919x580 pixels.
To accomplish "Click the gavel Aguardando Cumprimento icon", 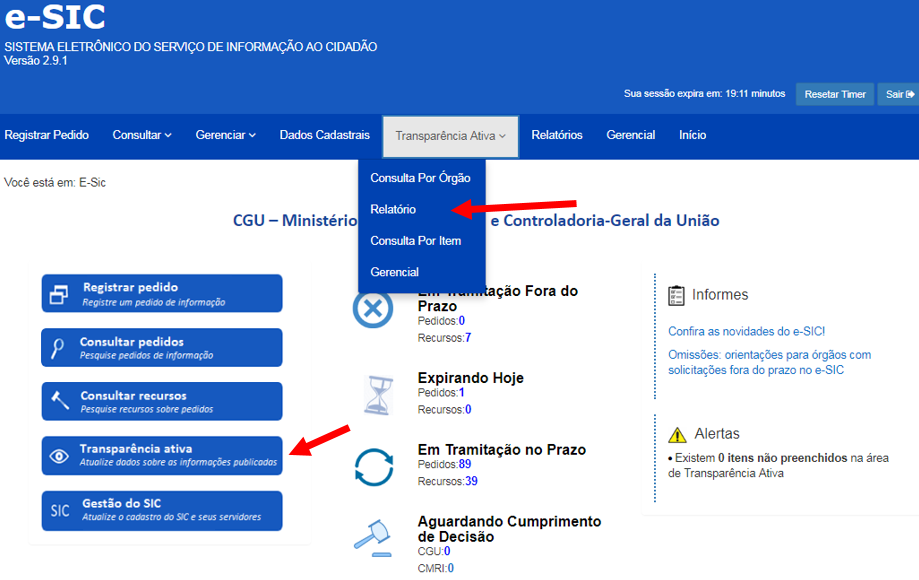I will point(373,538).
